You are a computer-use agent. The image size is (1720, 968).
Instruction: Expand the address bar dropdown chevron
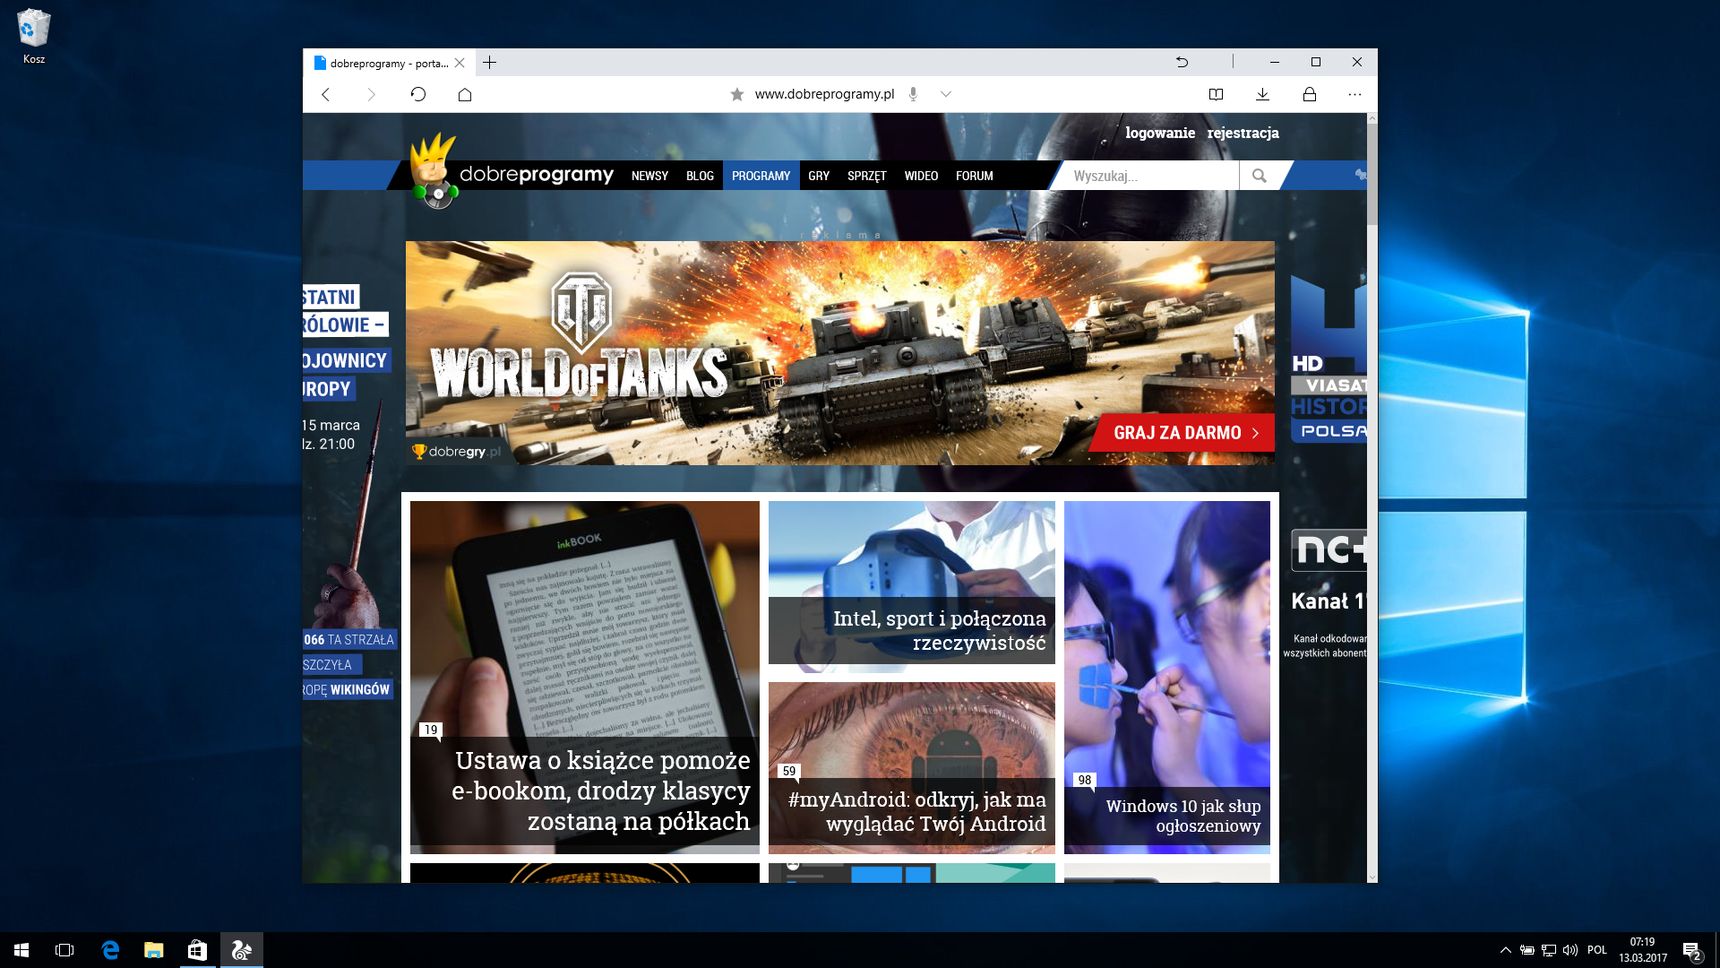pos(946,94)
